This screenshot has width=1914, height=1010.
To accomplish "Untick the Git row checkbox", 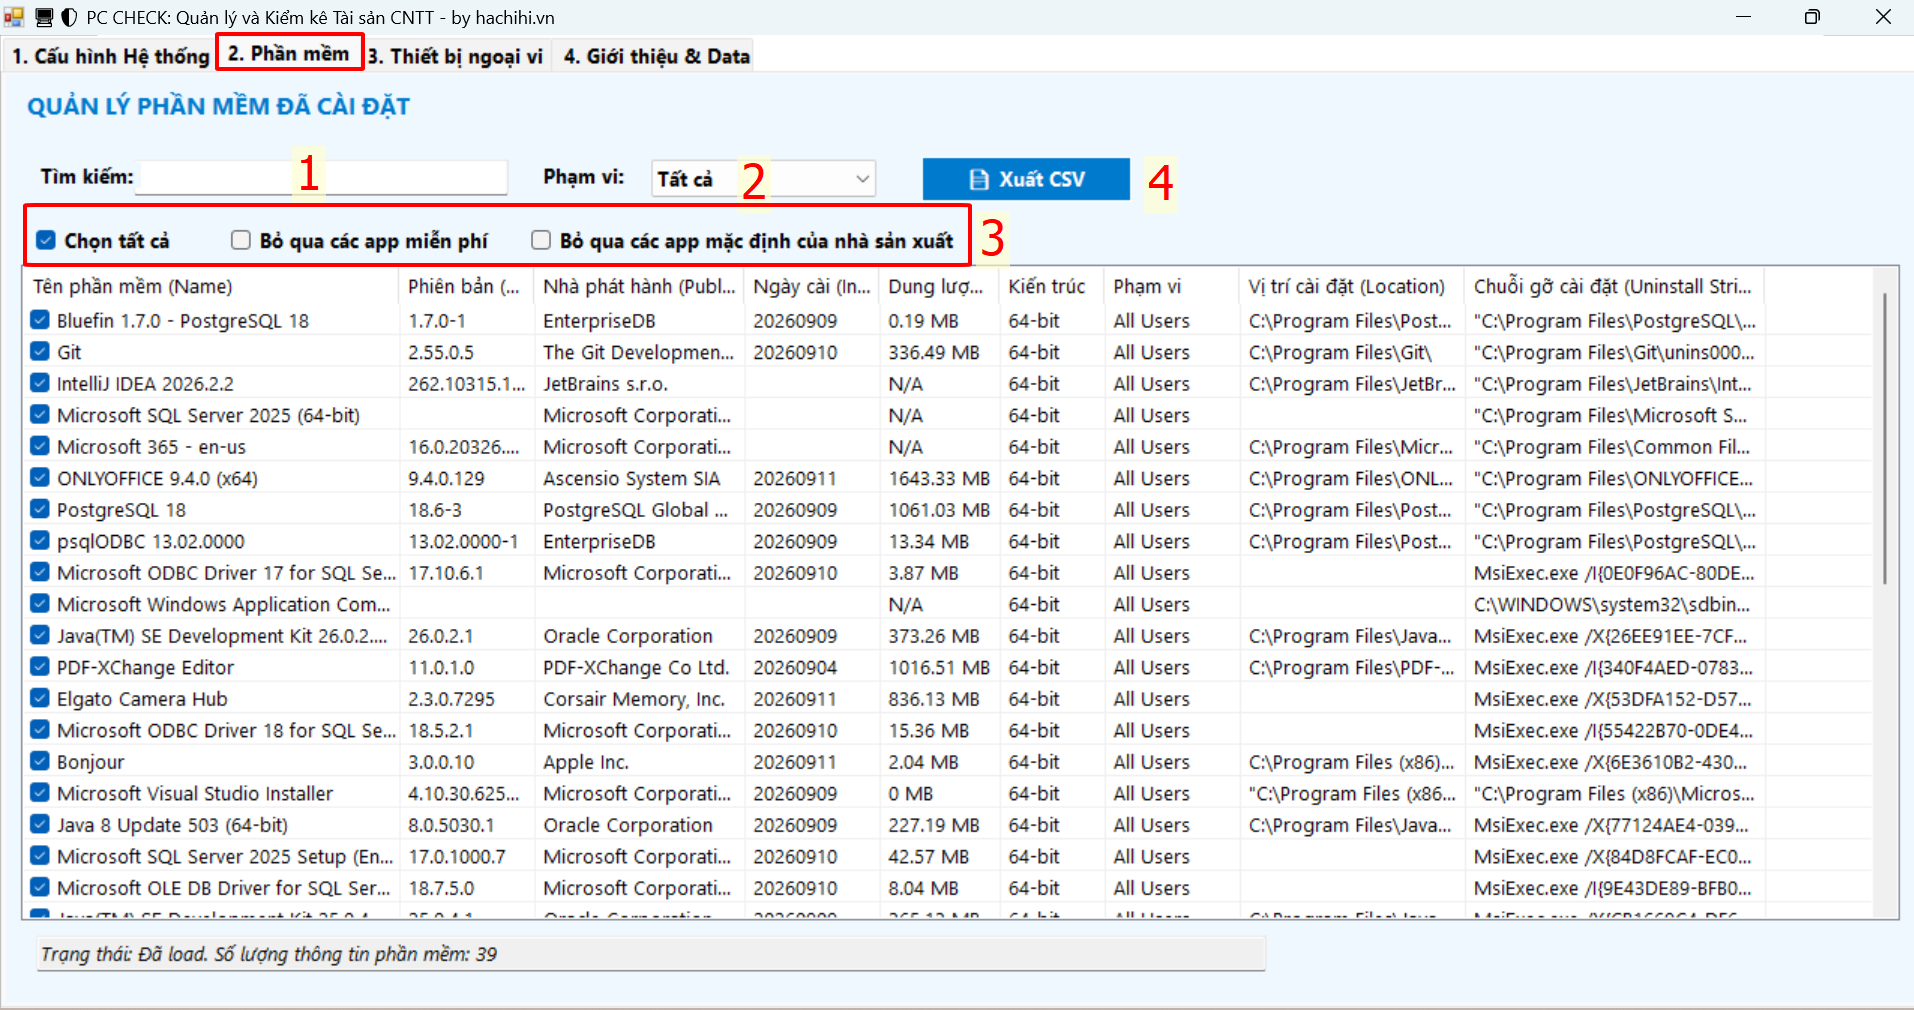I will [40, 352].
